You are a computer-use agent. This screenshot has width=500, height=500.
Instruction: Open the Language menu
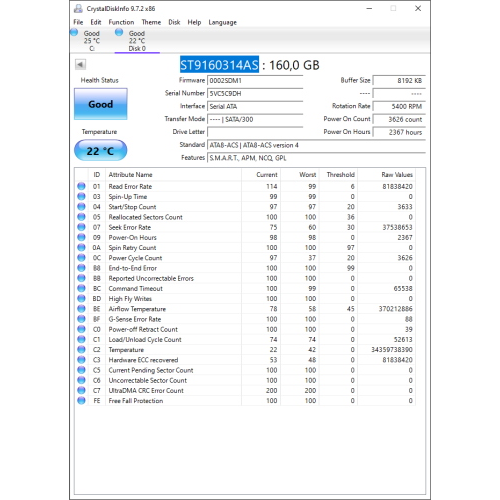(x=223, y=22)
